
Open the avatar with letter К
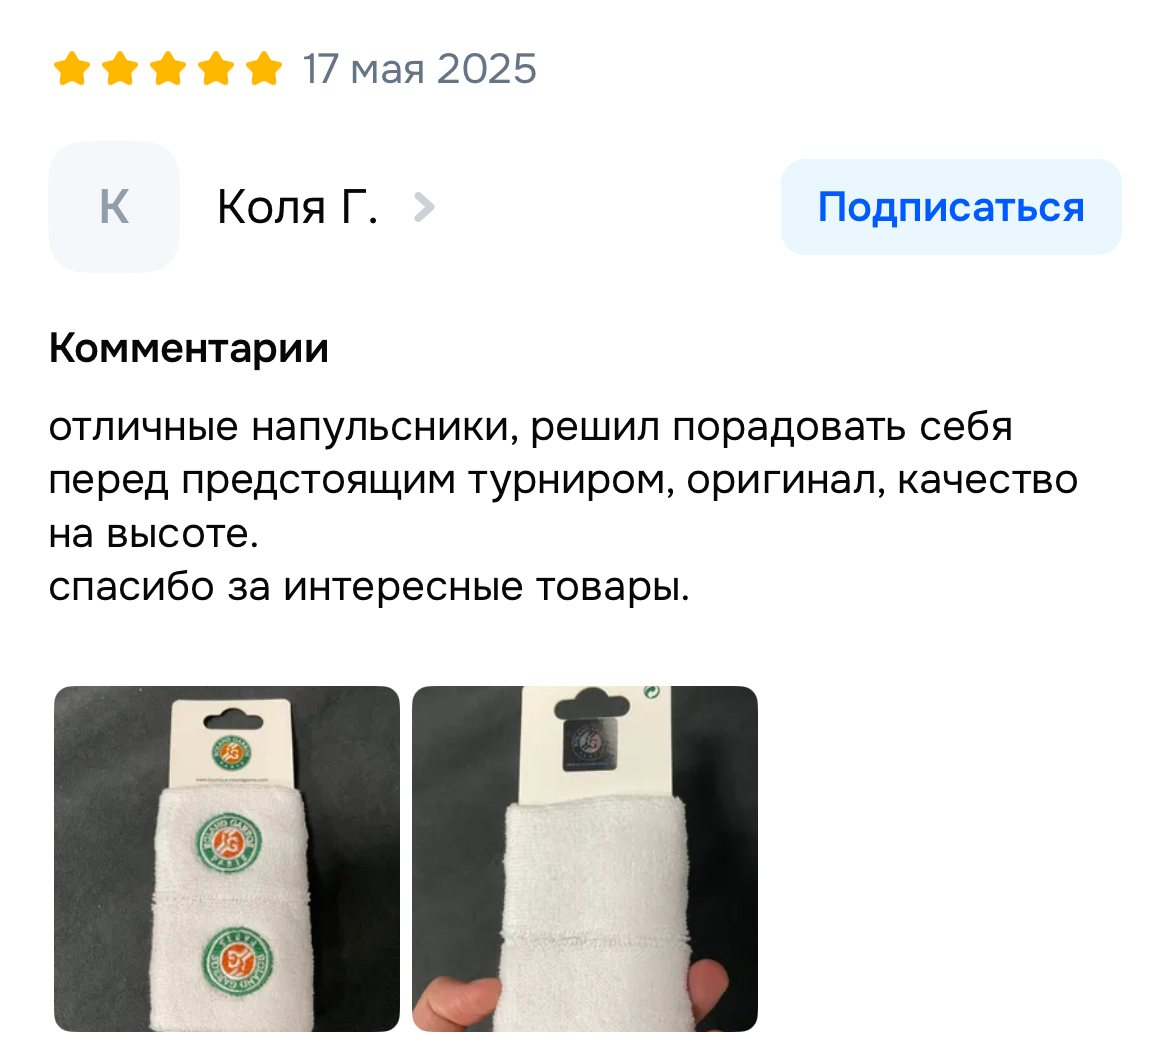[x=114, y=207]
